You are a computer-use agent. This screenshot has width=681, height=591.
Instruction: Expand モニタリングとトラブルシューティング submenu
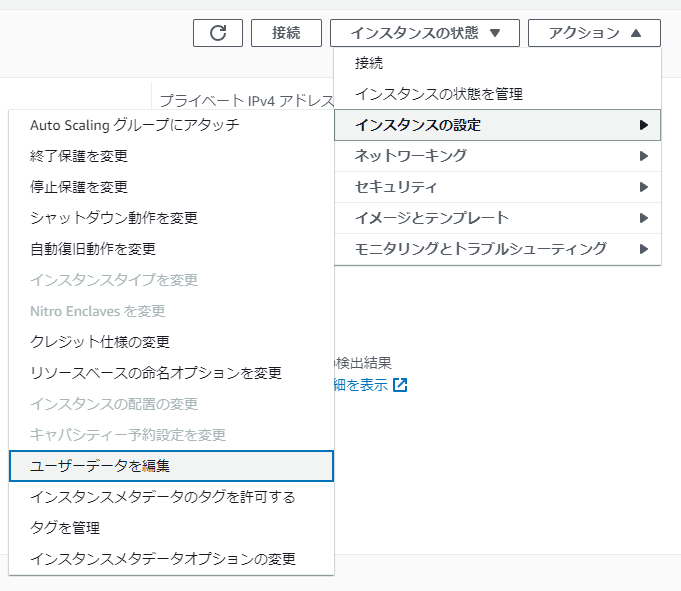497,249
